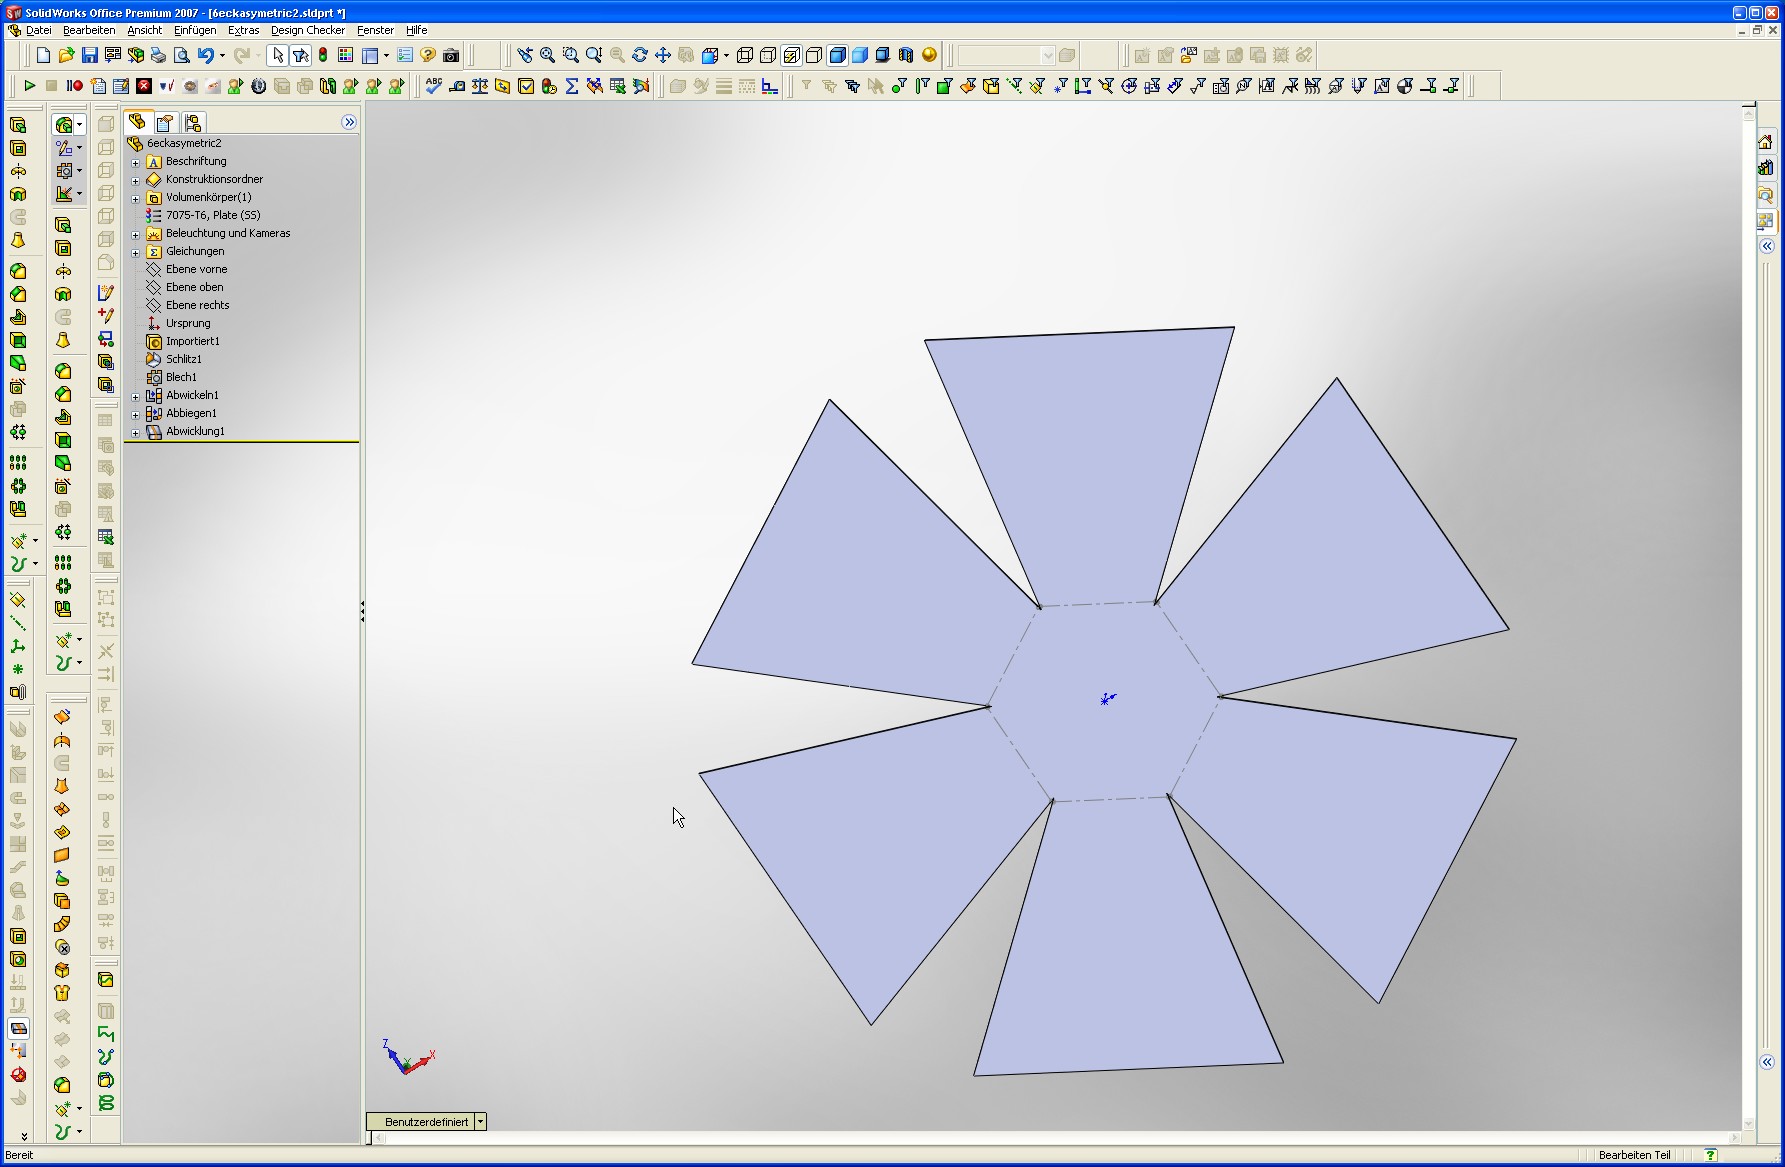The width and height of the screenshot is (1785, 1167).
Task: Click the spell check ABC icon
Action: coord(433,86)
